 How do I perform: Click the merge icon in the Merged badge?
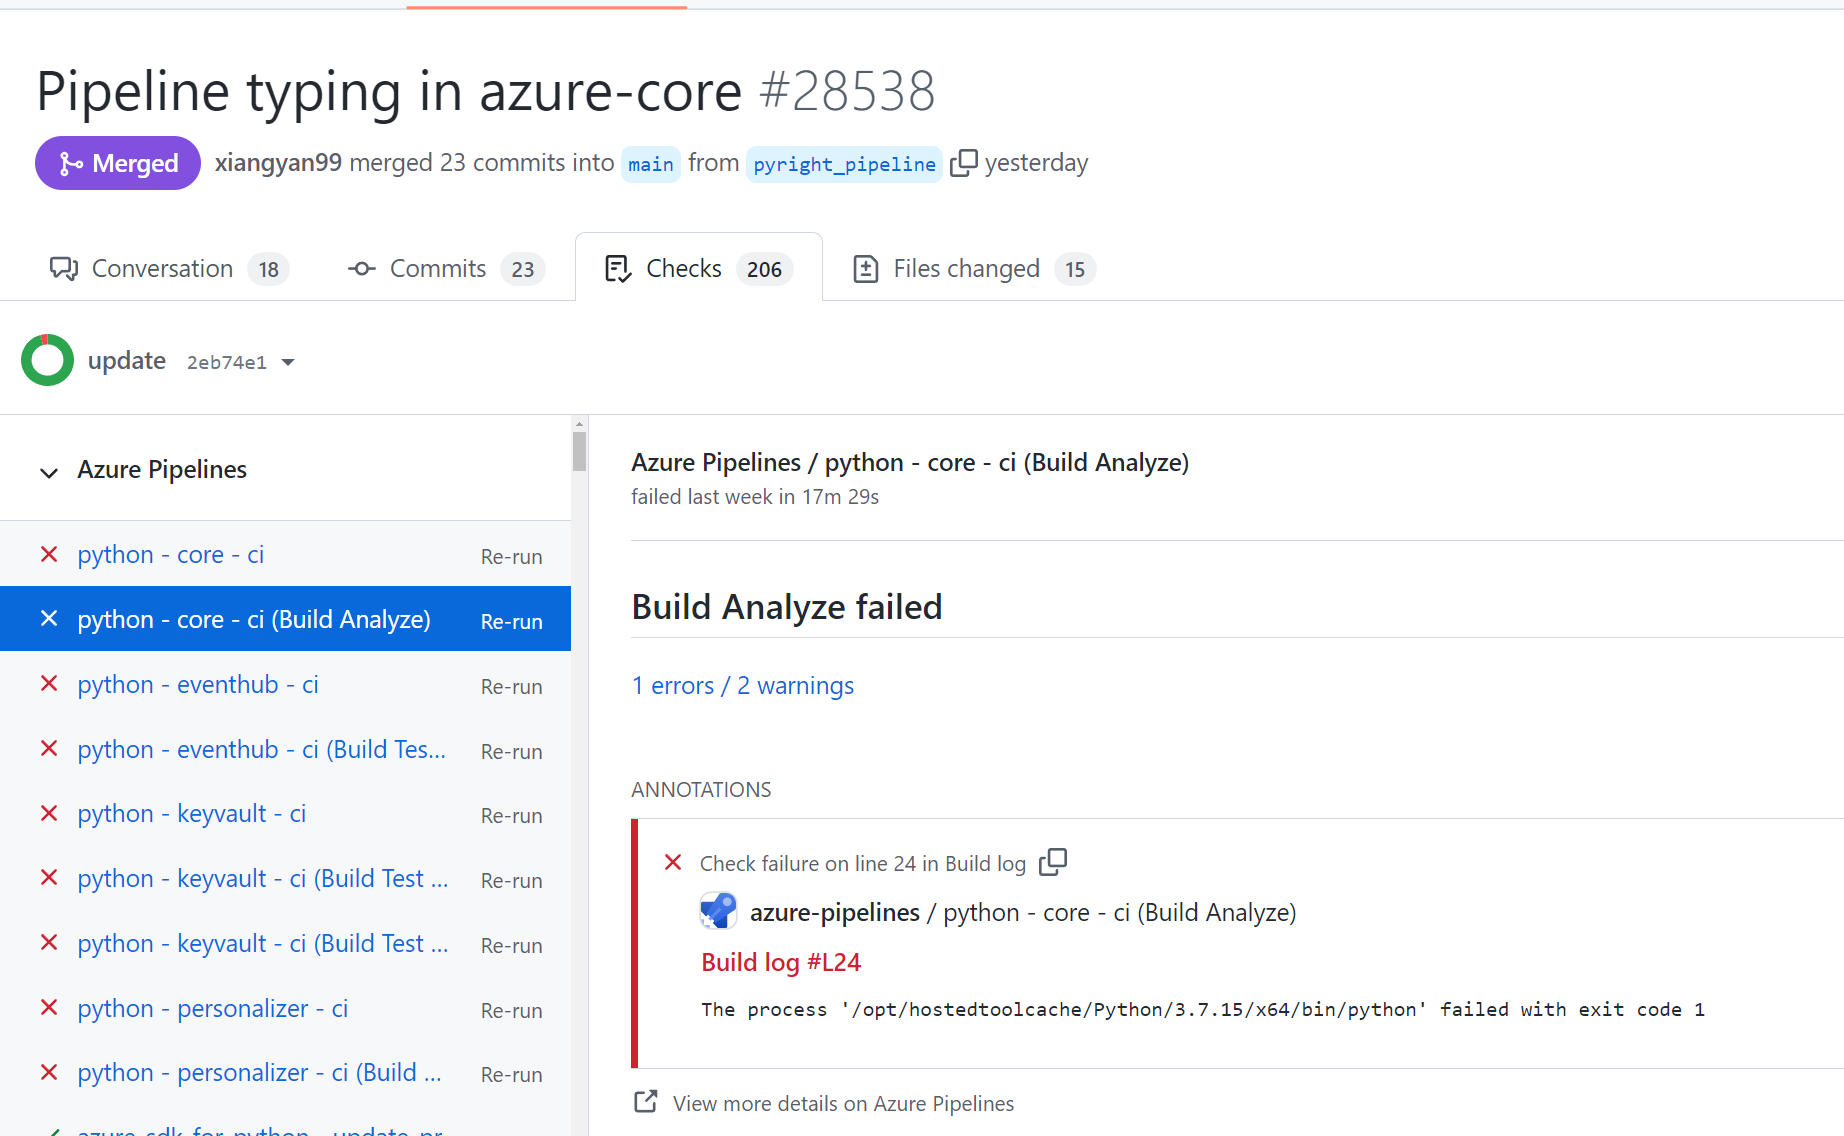[x=69, y=162]
